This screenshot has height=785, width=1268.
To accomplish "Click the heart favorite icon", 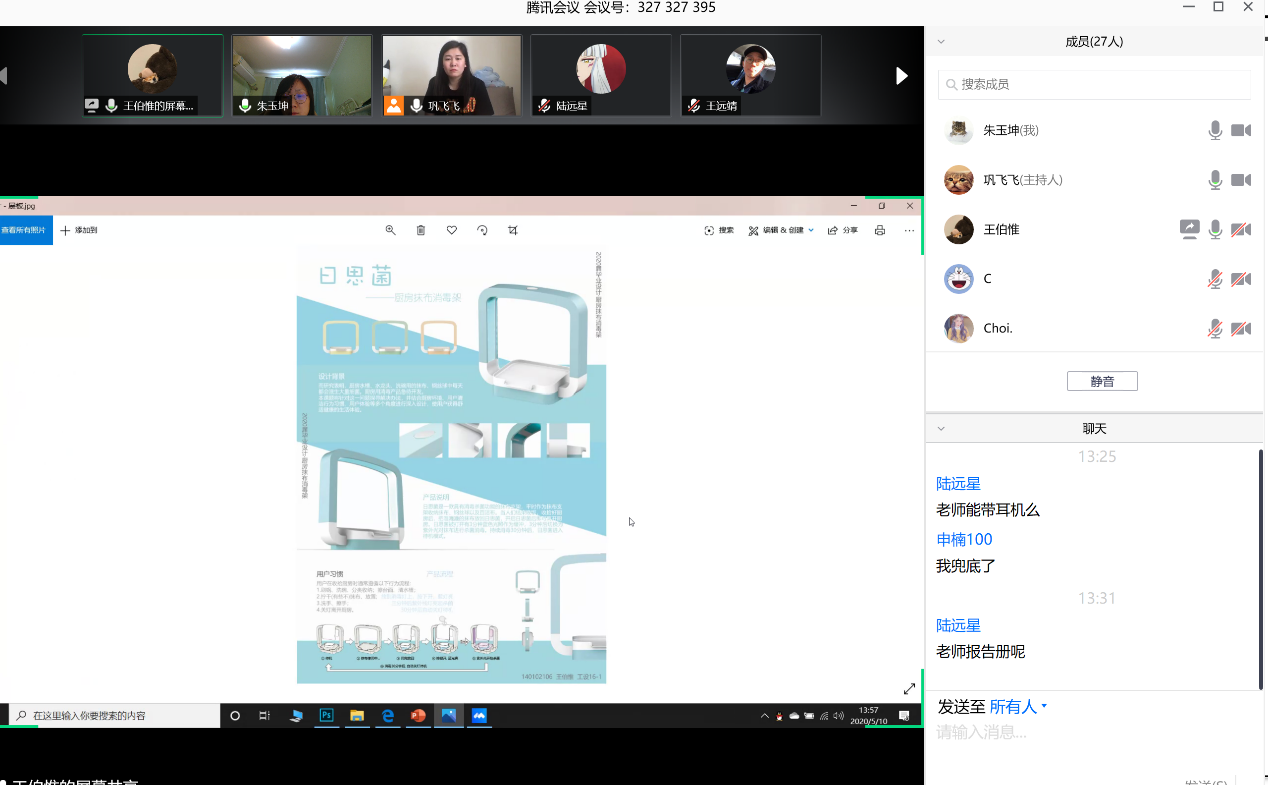I will coord(452,230).
